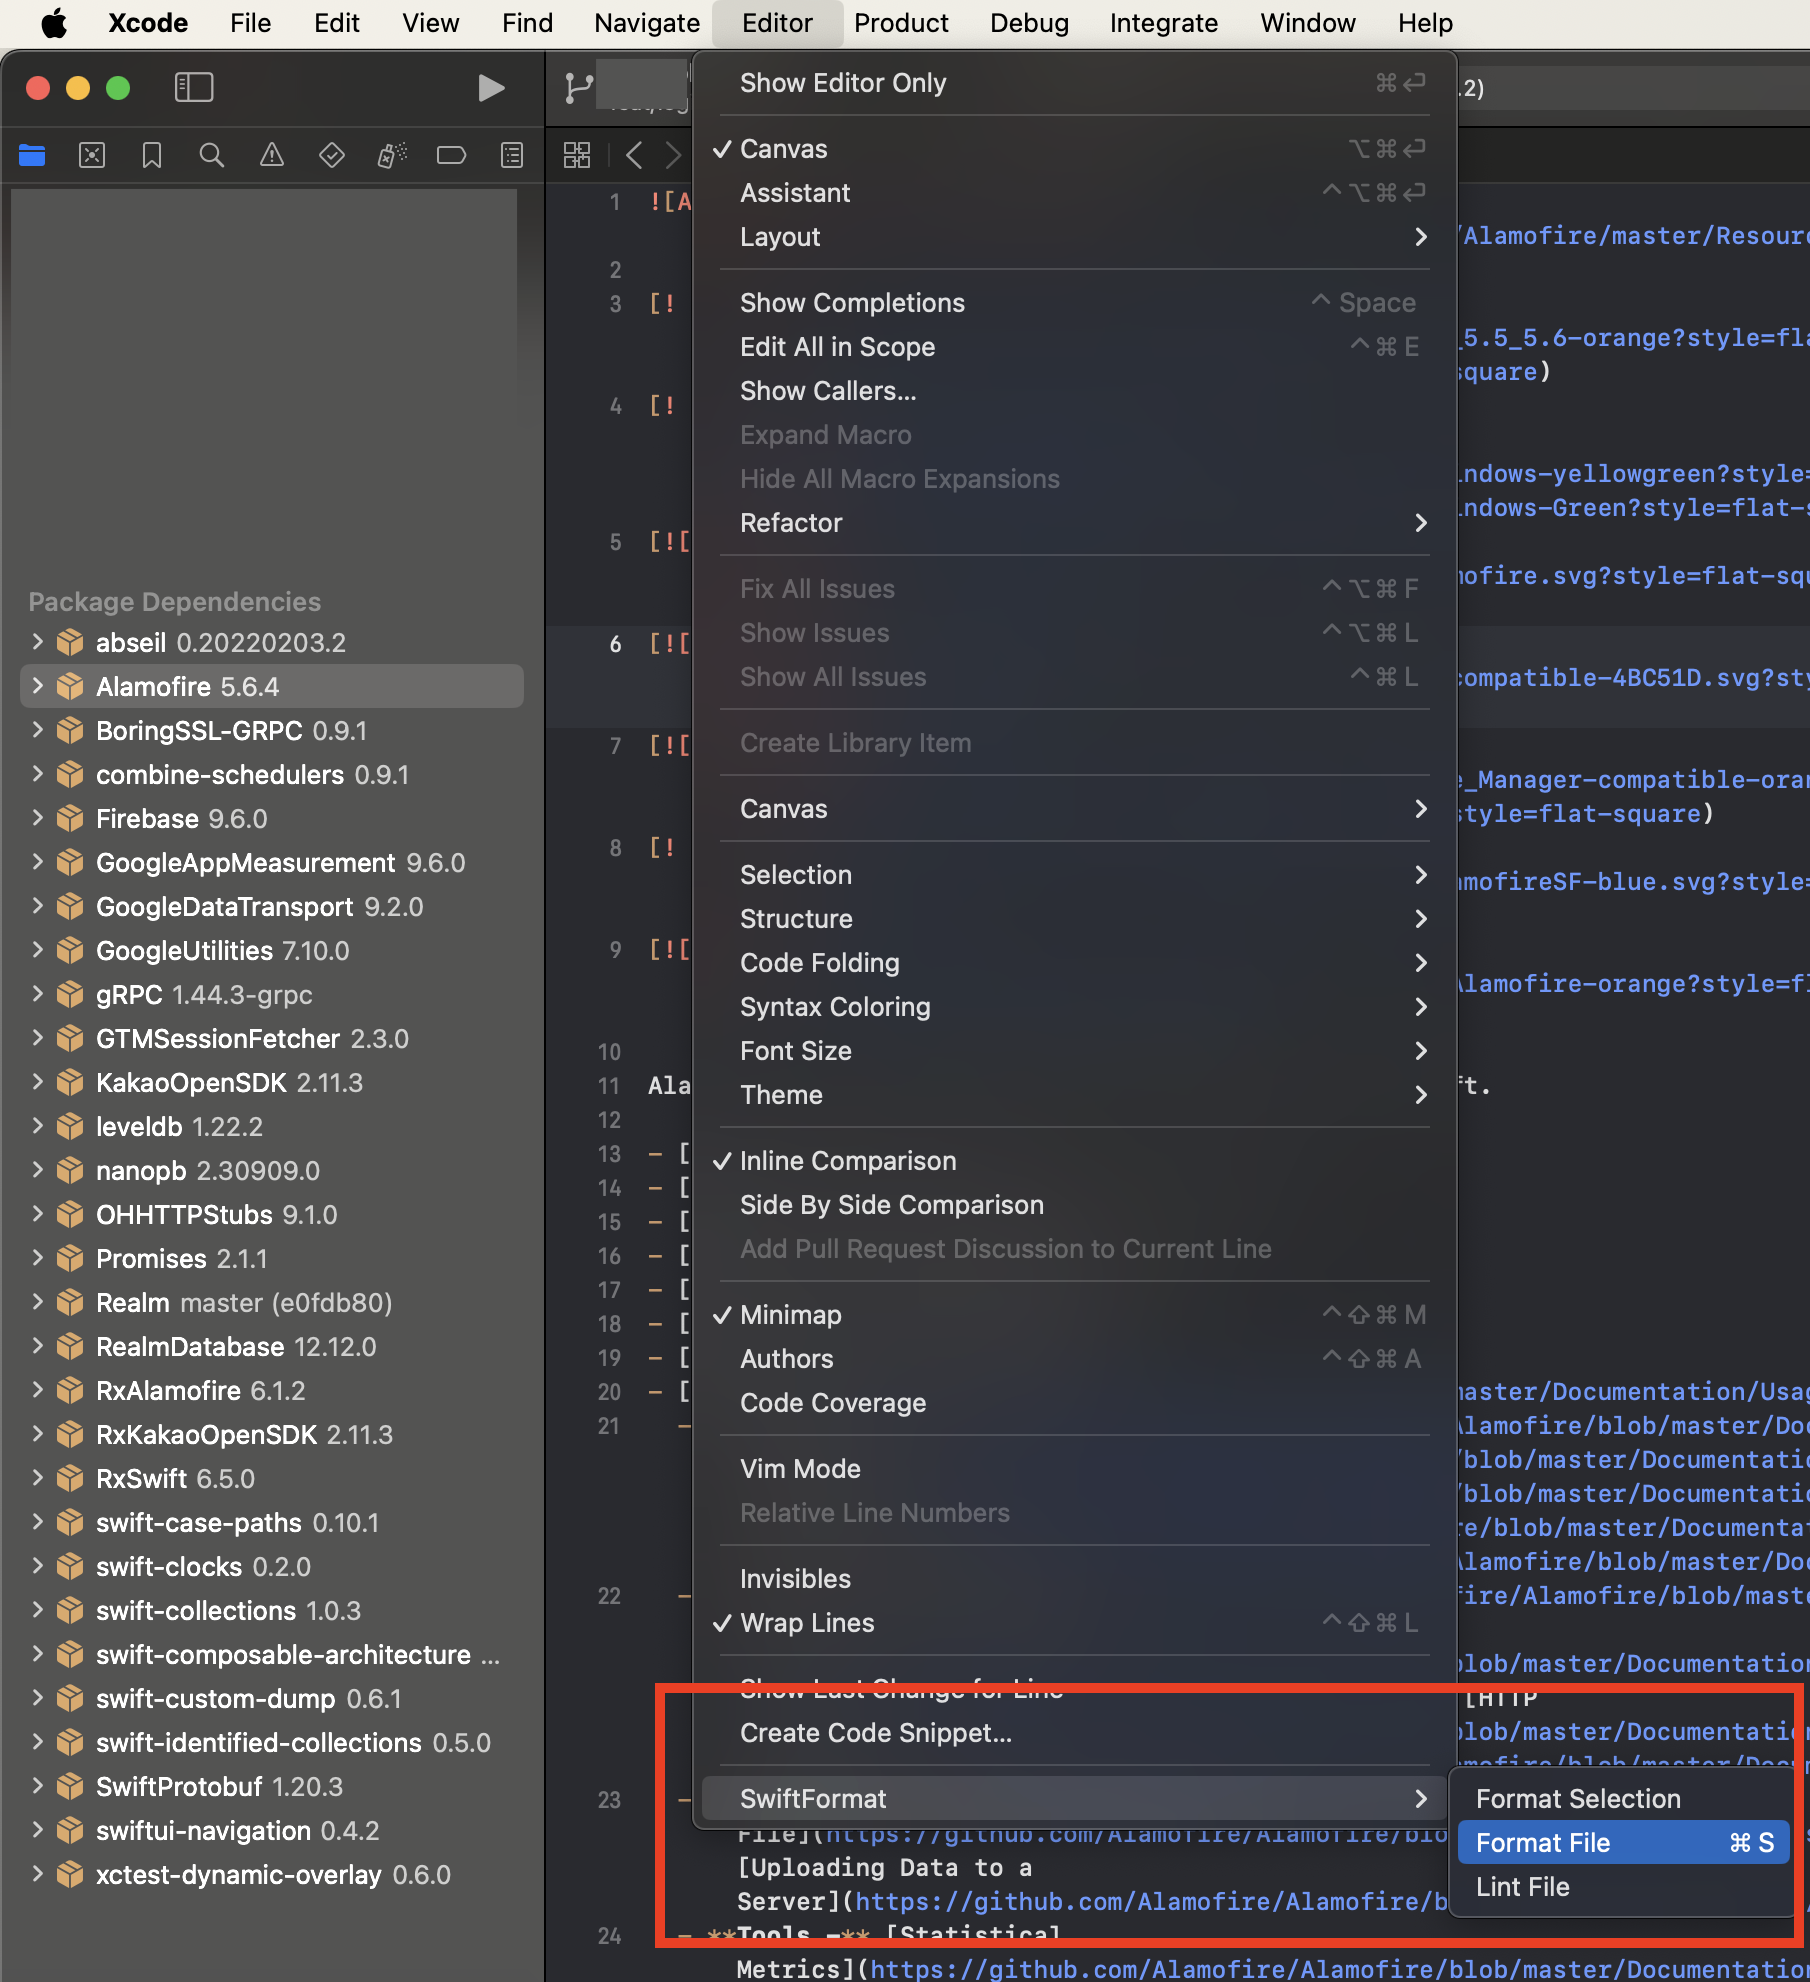Open the Navigate menu

point(647,23)
